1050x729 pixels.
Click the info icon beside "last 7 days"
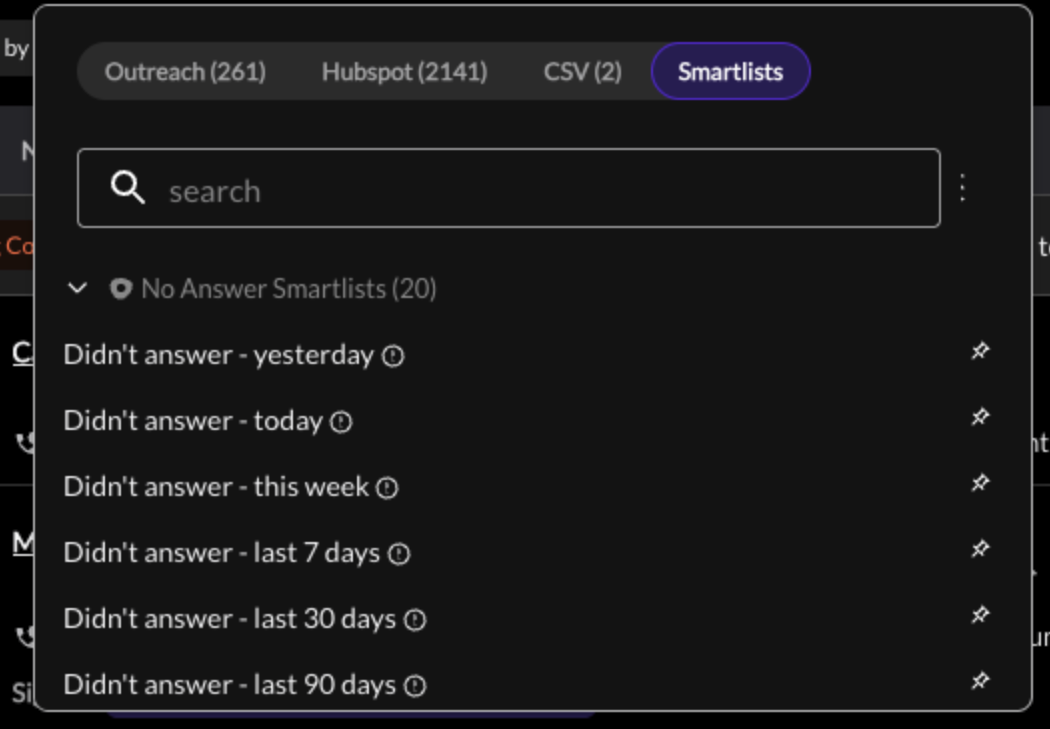[399, 554]
